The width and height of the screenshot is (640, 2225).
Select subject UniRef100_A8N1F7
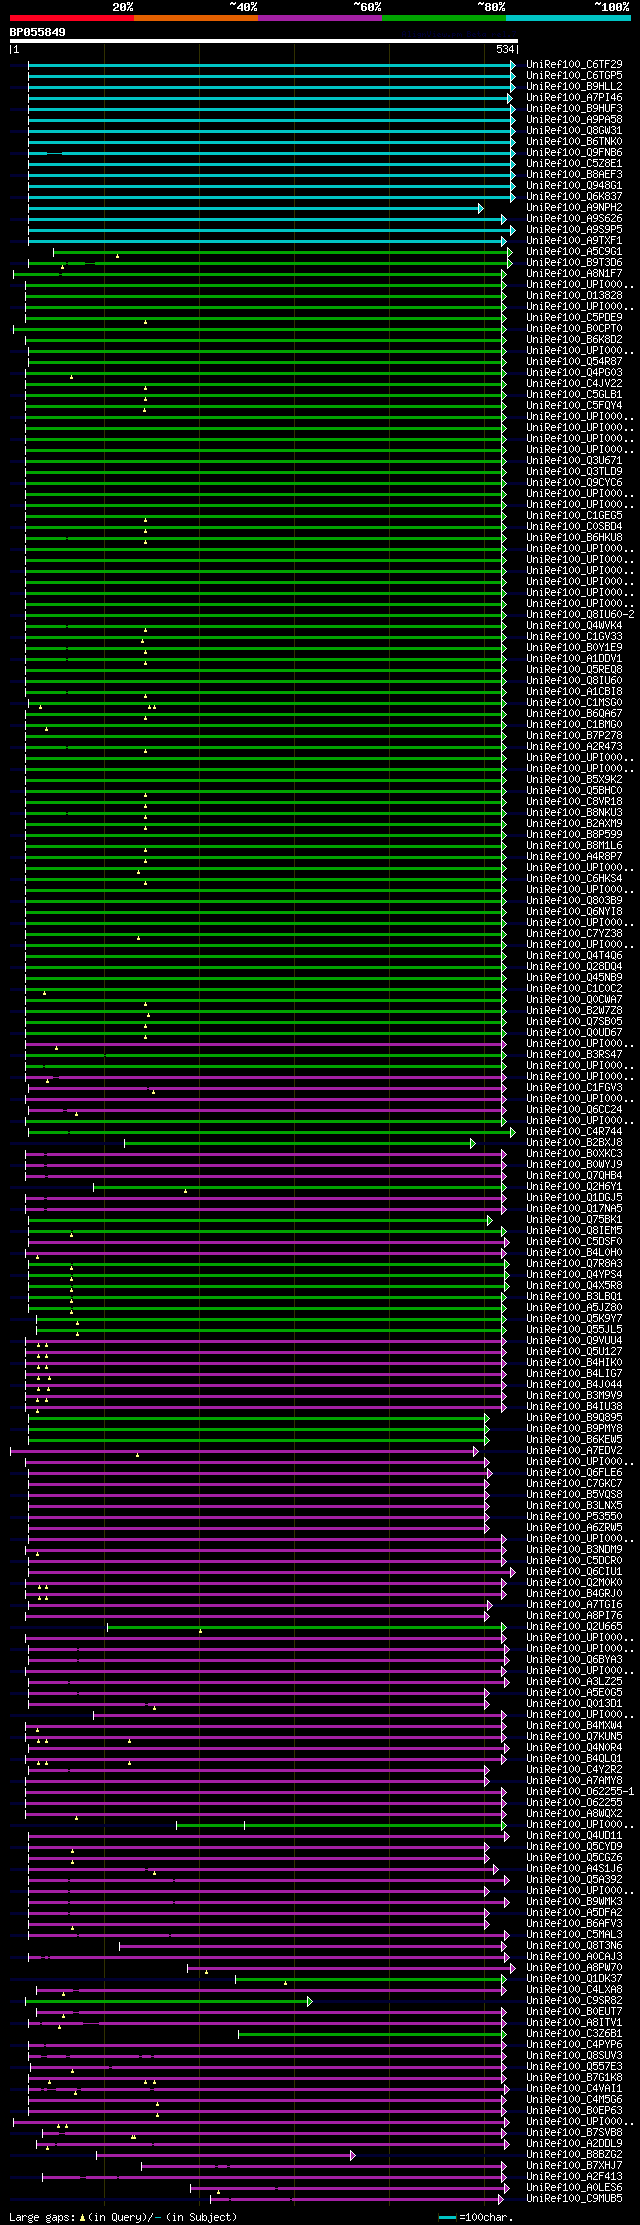click(x=574, y=274)
